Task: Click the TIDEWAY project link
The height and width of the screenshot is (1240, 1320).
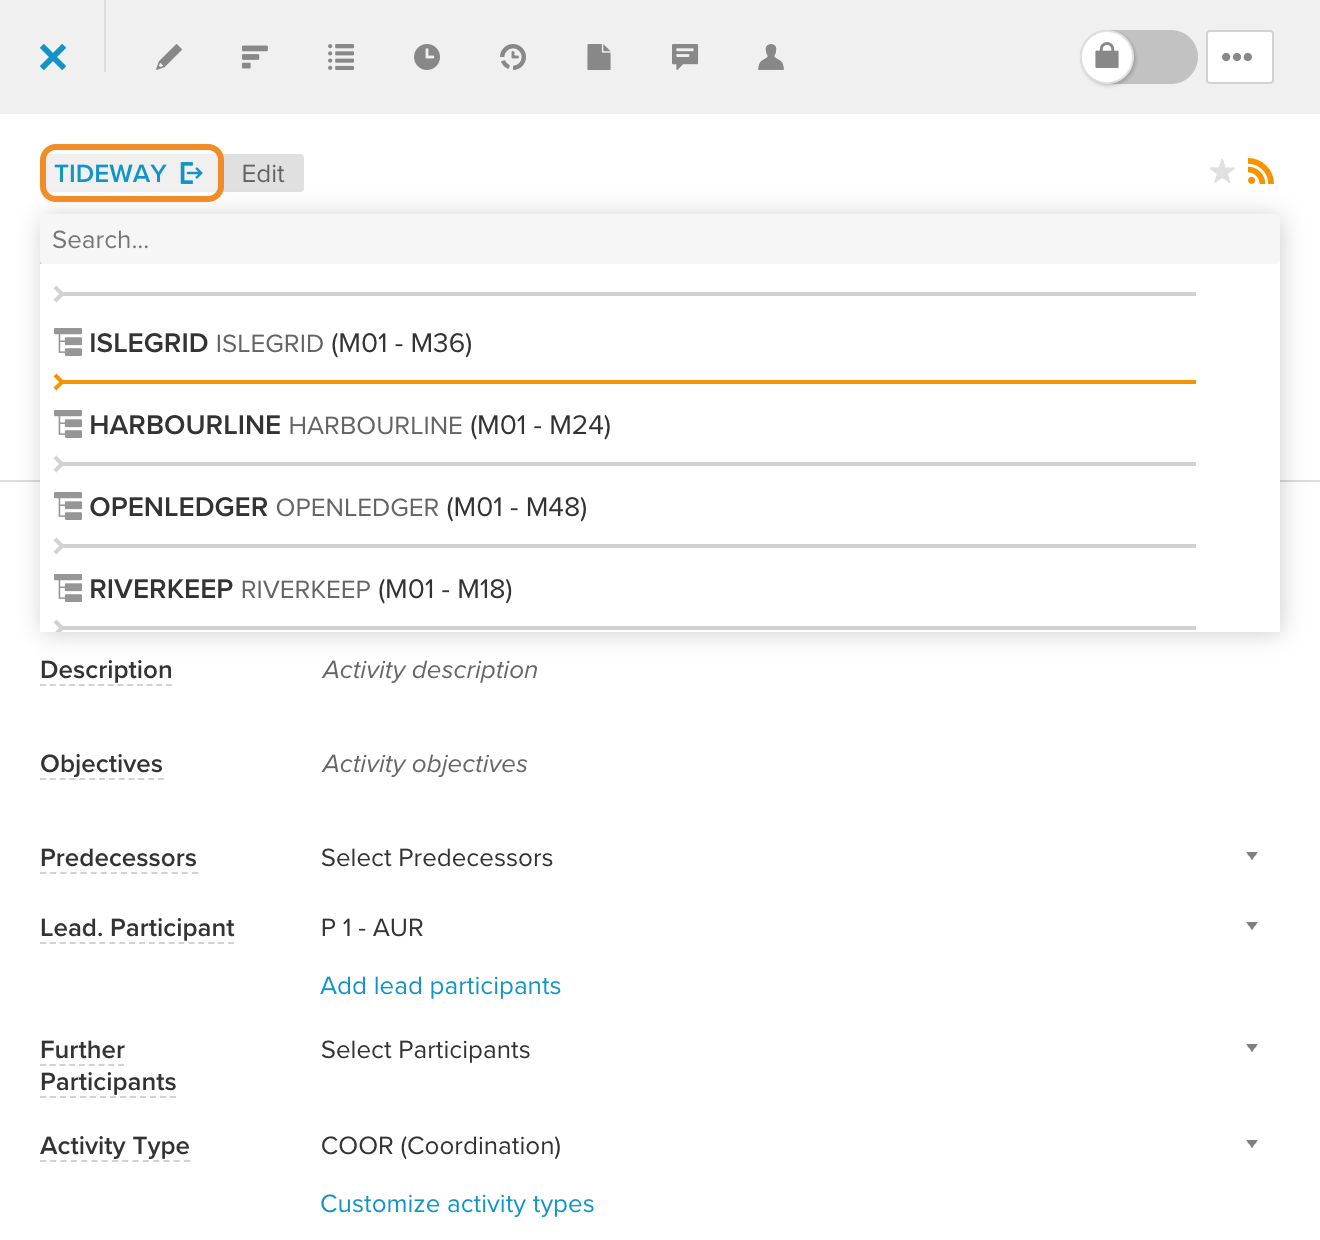Action: 130,173
